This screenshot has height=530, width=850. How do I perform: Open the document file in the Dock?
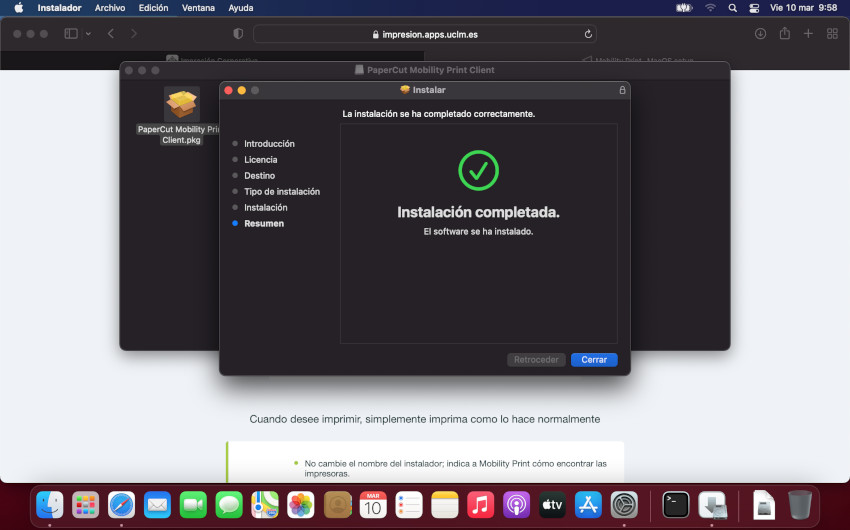pos(764,505)
